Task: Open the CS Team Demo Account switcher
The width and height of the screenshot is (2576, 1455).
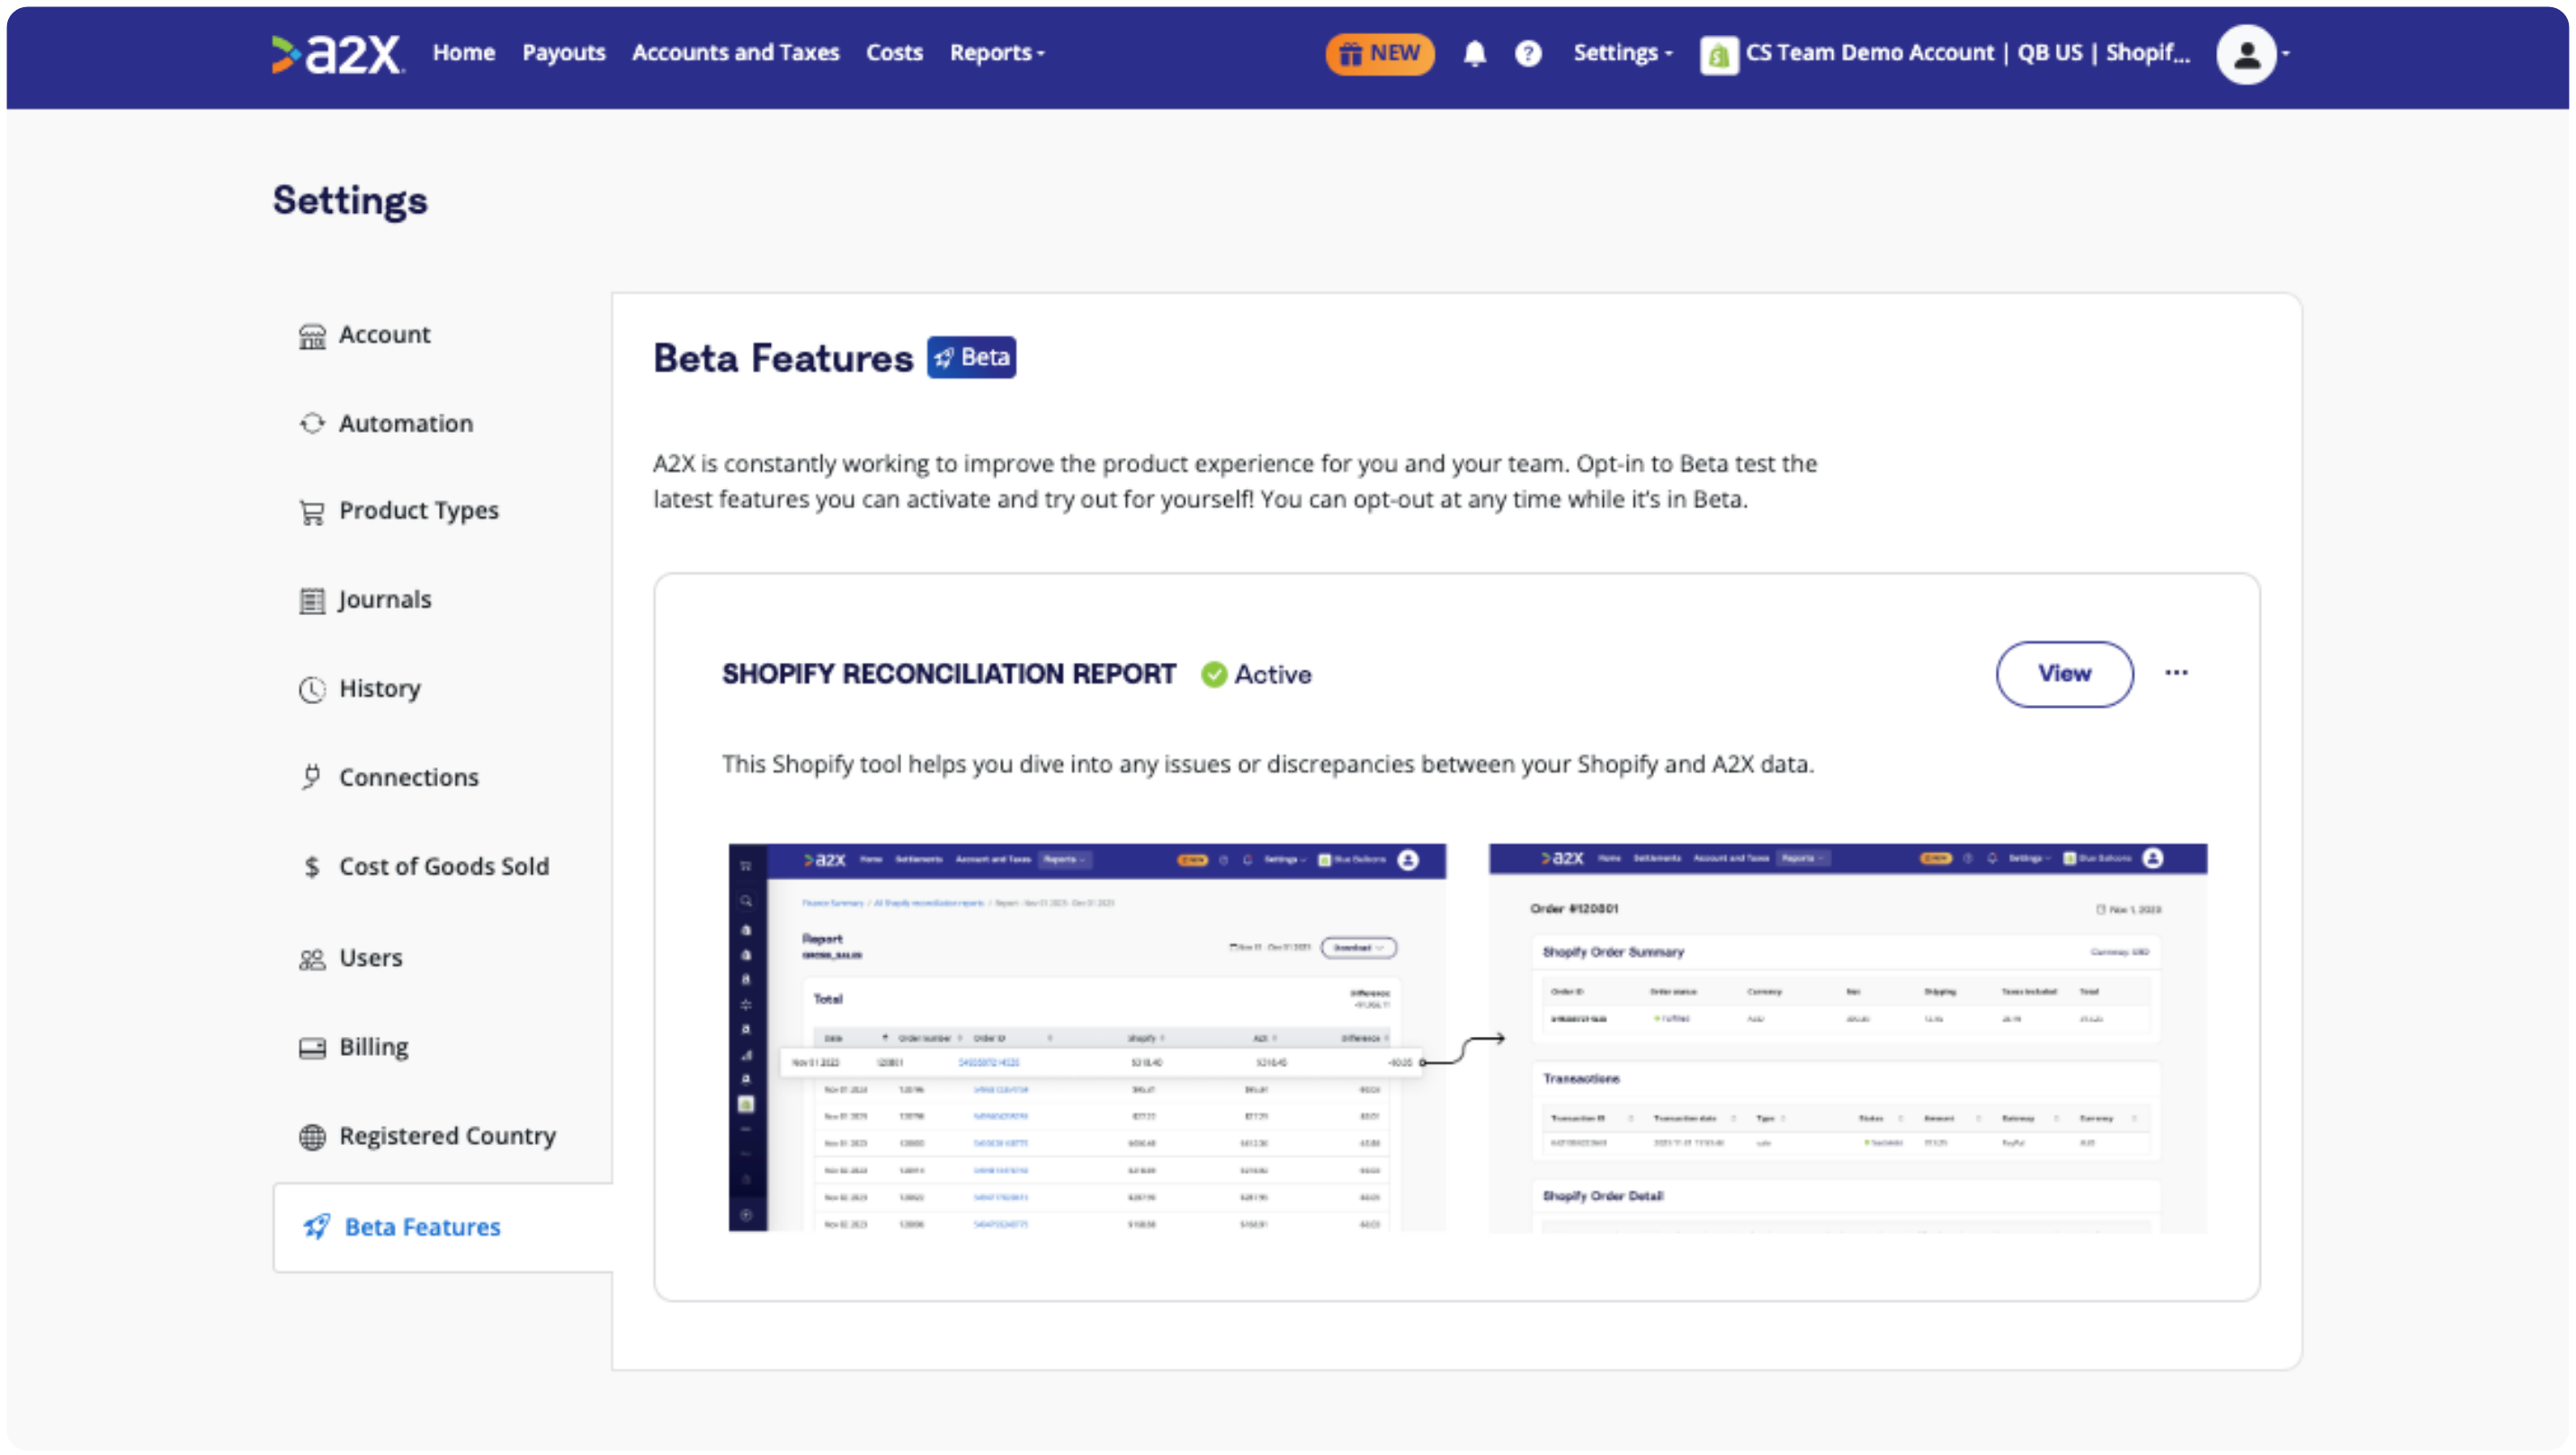Action: click(1945, 54)
